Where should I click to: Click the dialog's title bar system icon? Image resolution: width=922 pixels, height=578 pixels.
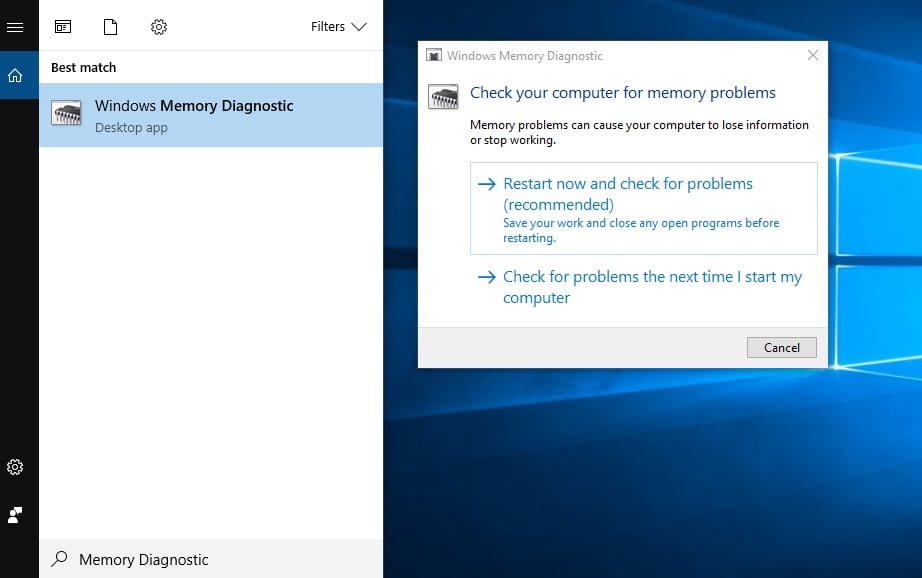tap(434, 56)
